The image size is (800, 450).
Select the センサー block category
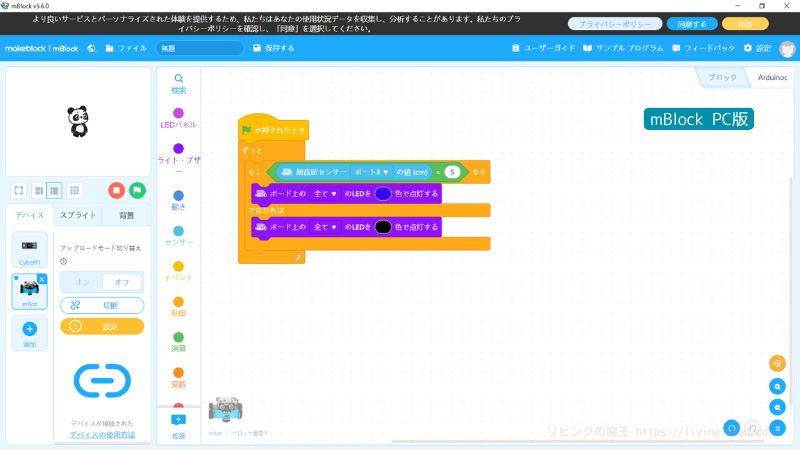coord(178,236)
